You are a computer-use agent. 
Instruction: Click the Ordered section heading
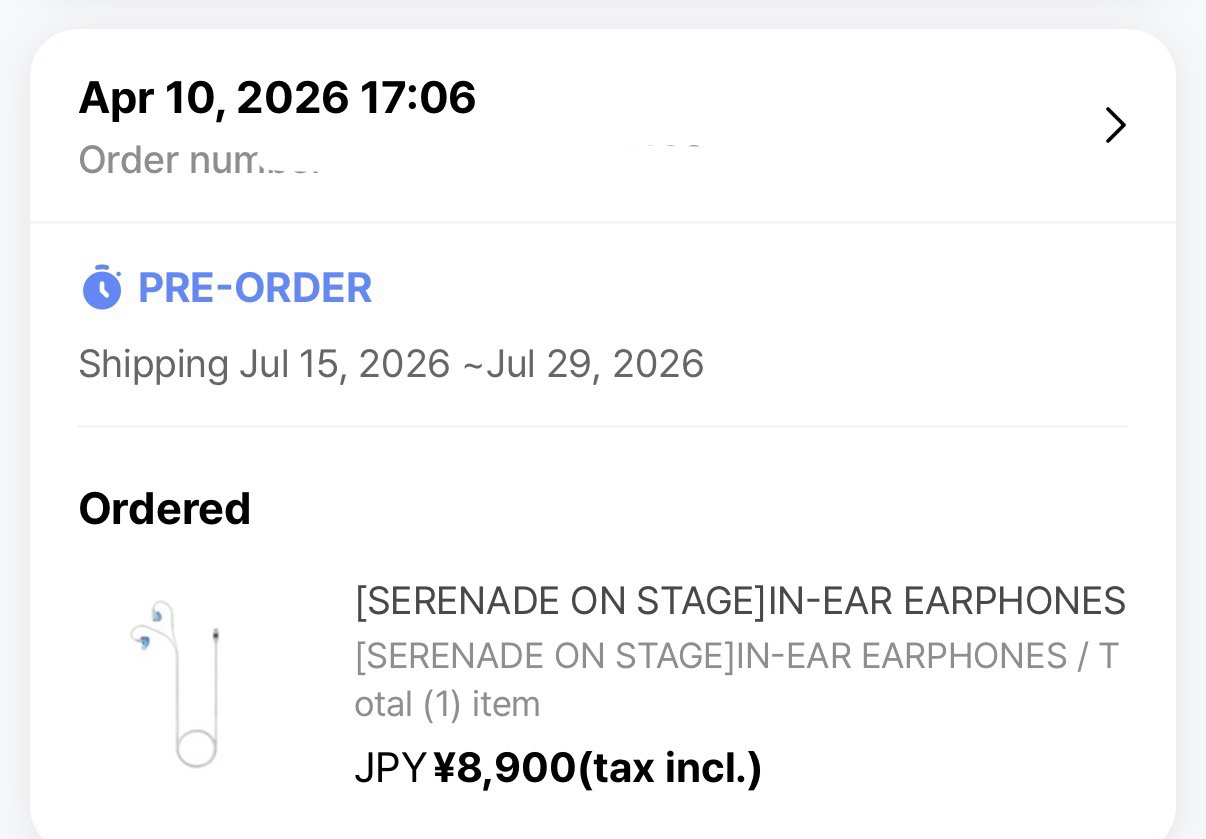click(x=165, y=508)
